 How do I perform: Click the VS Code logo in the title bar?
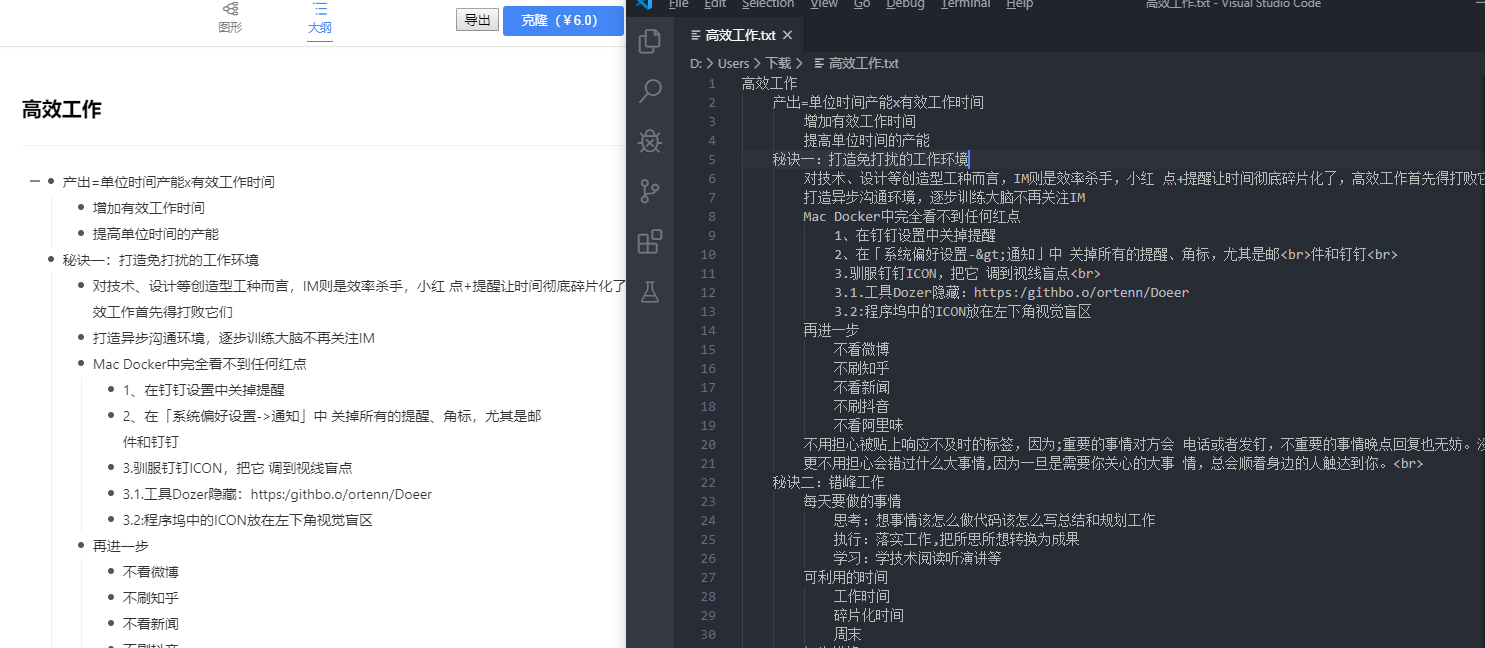[644, 4]
